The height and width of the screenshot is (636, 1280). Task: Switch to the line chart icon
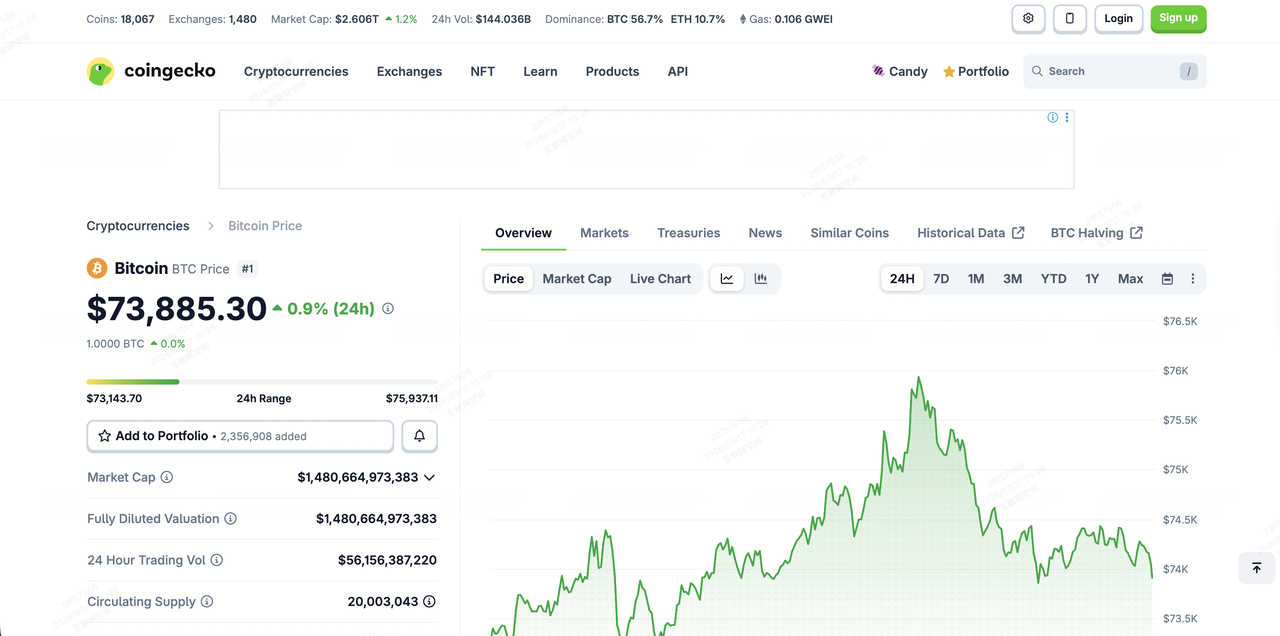(x=727, y=279)
